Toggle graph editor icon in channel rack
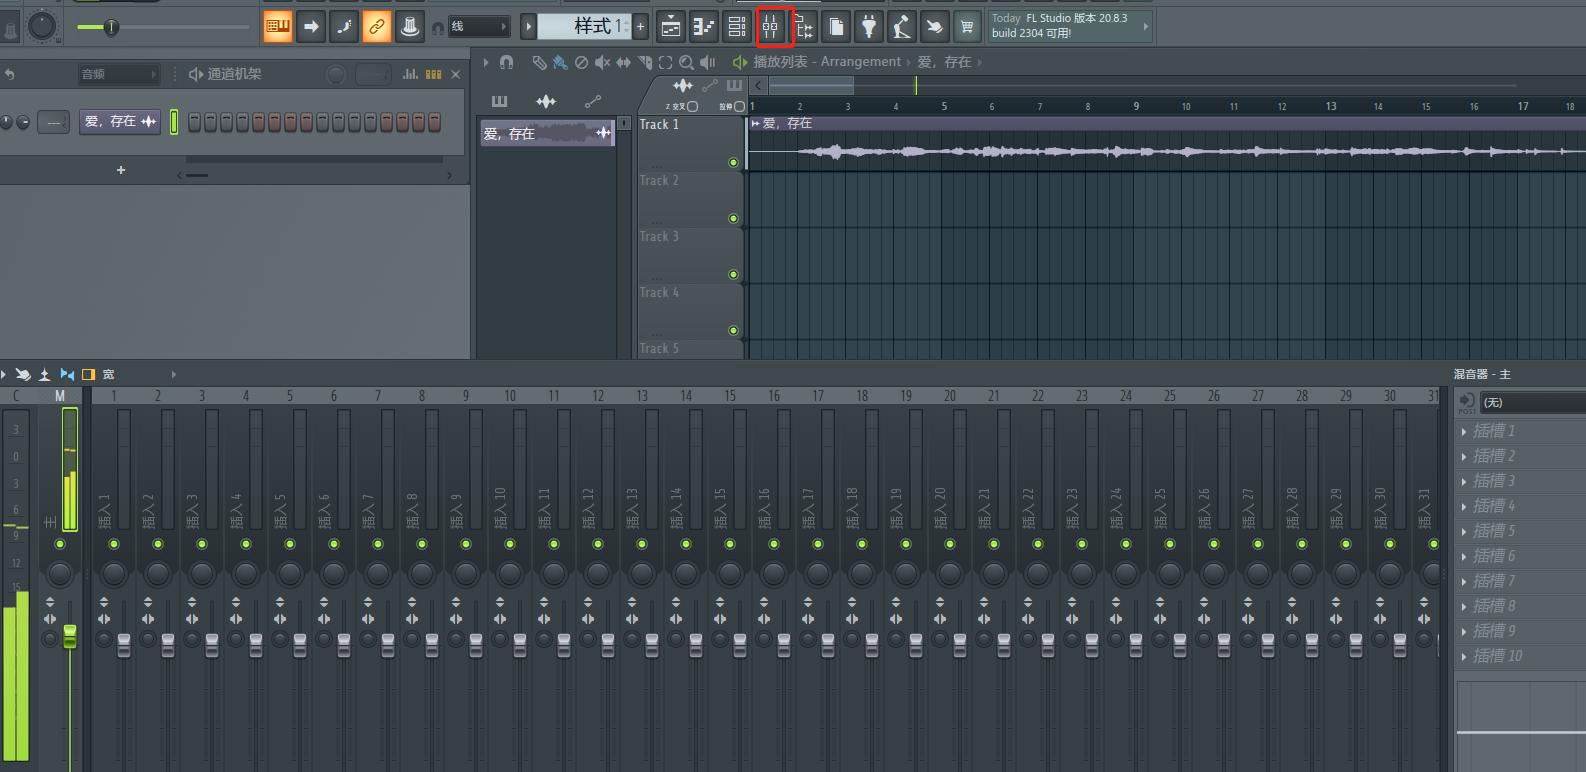This screenshot has height=772, width=1586. 410,74
